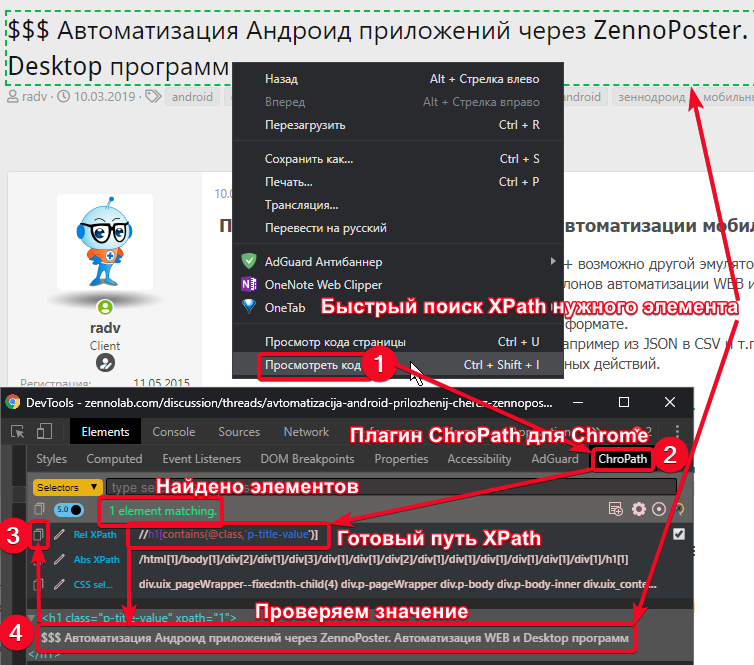Edit the CSS selector using its pencil icon
This screenshot has height=665, width=754.
60,584
